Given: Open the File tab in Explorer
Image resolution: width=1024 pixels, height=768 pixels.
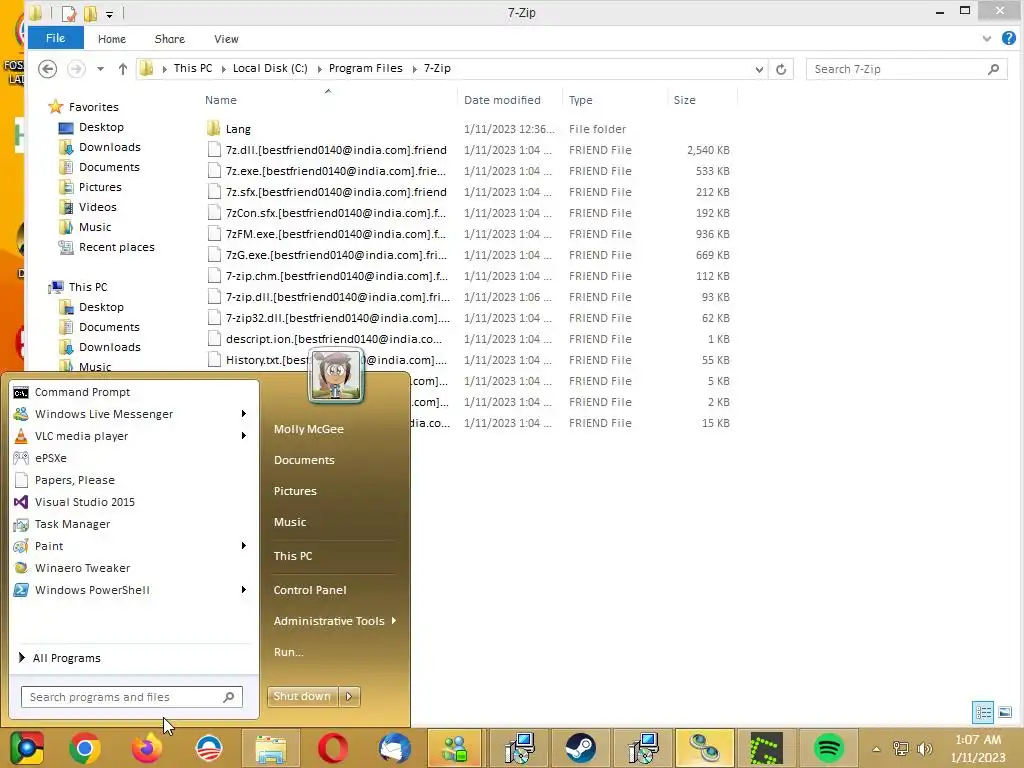Looking at the screenshot, I should (x=56, y=38).
